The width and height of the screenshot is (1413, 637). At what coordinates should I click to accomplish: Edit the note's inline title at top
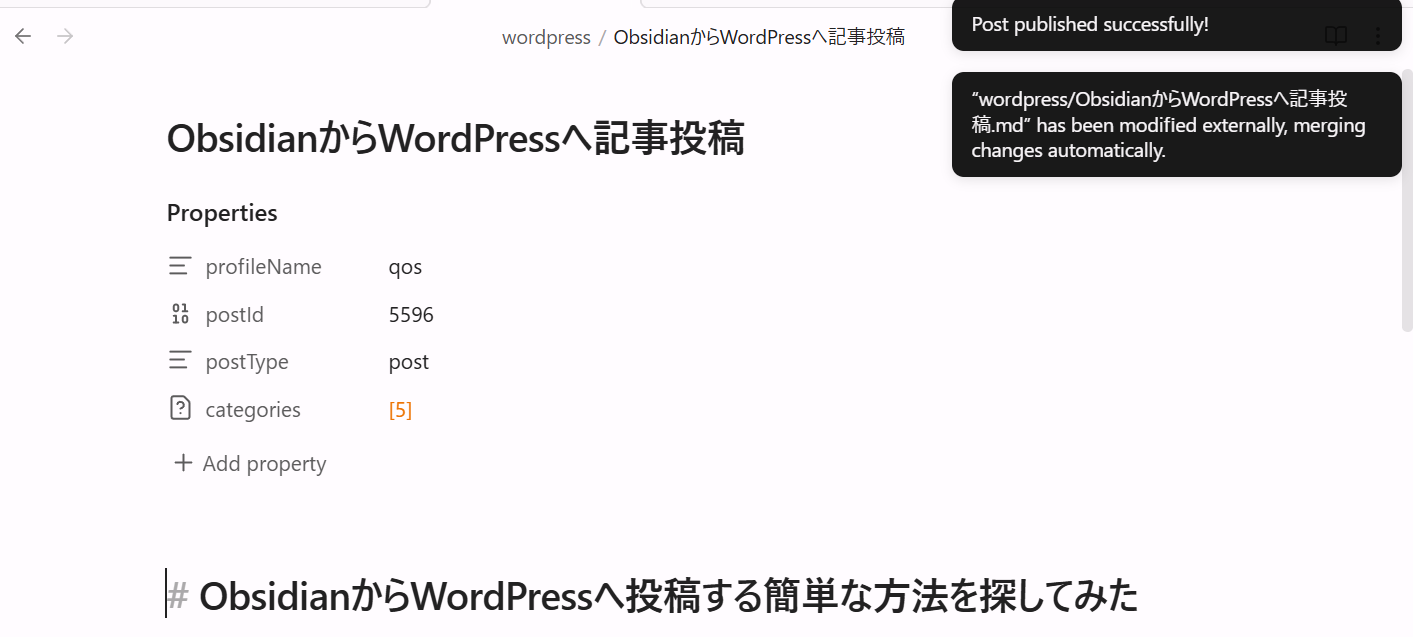(x=455, y=139)
